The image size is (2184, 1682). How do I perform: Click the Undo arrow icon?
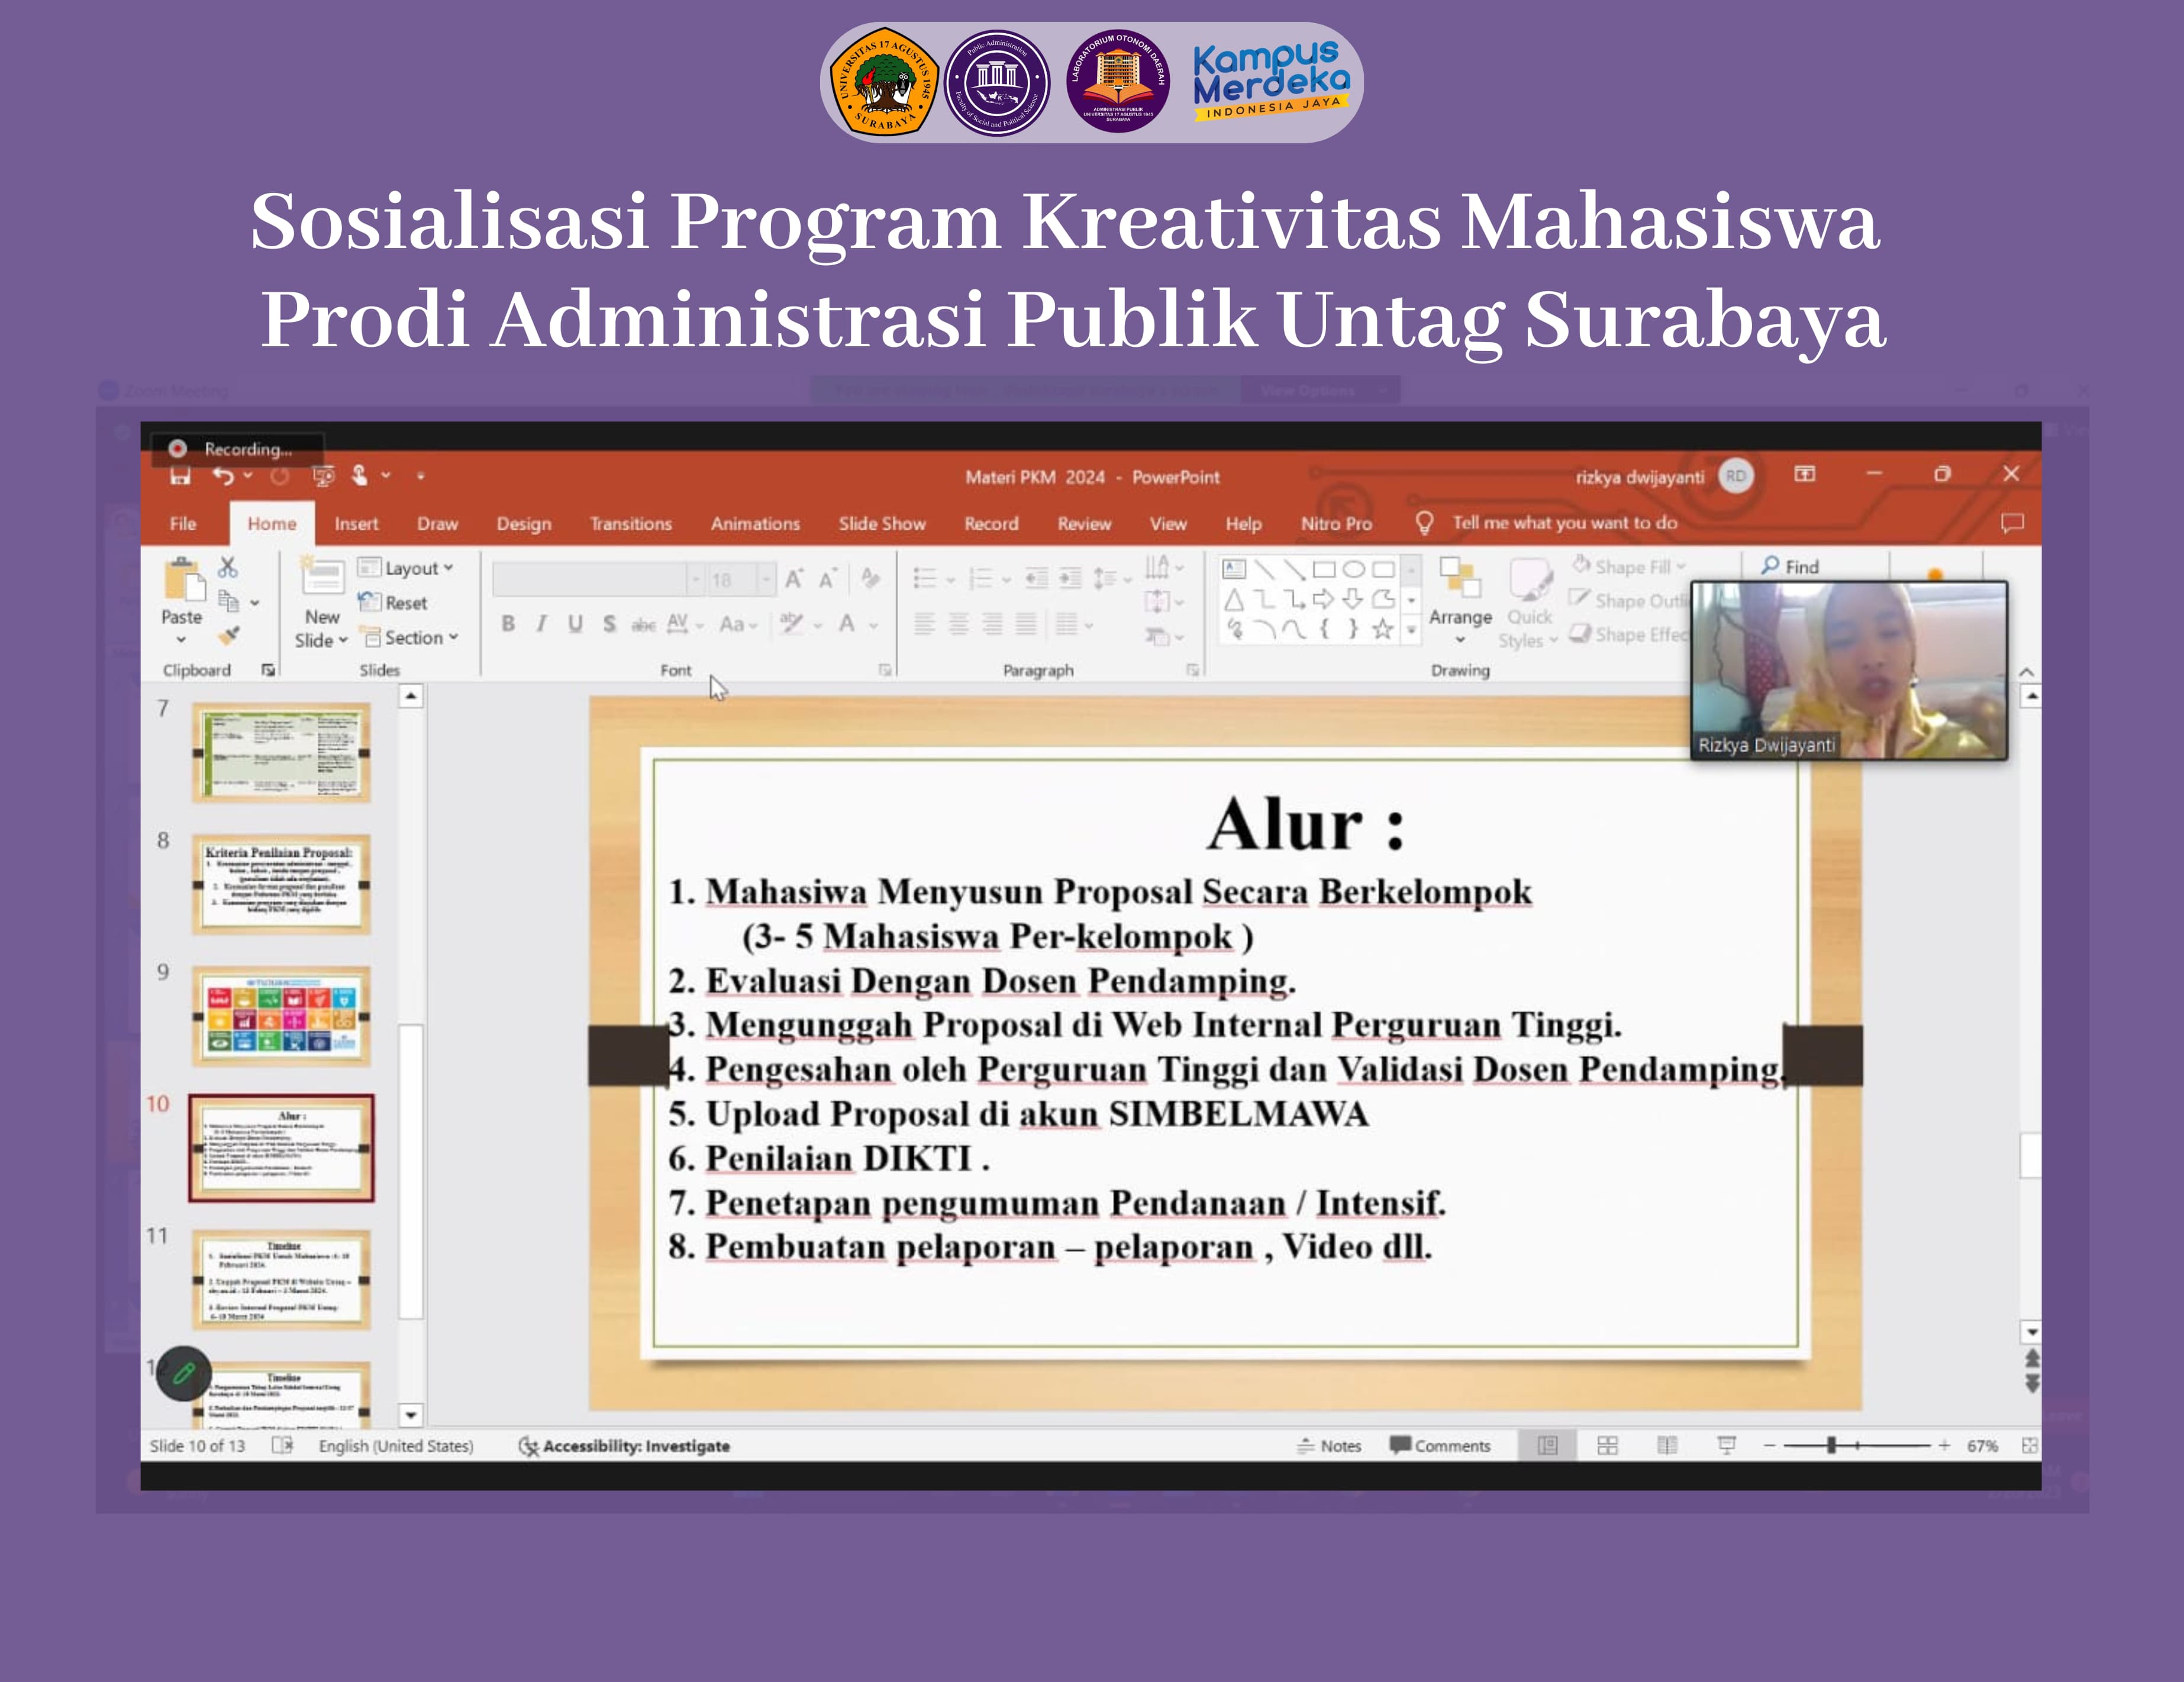(223, 476)
